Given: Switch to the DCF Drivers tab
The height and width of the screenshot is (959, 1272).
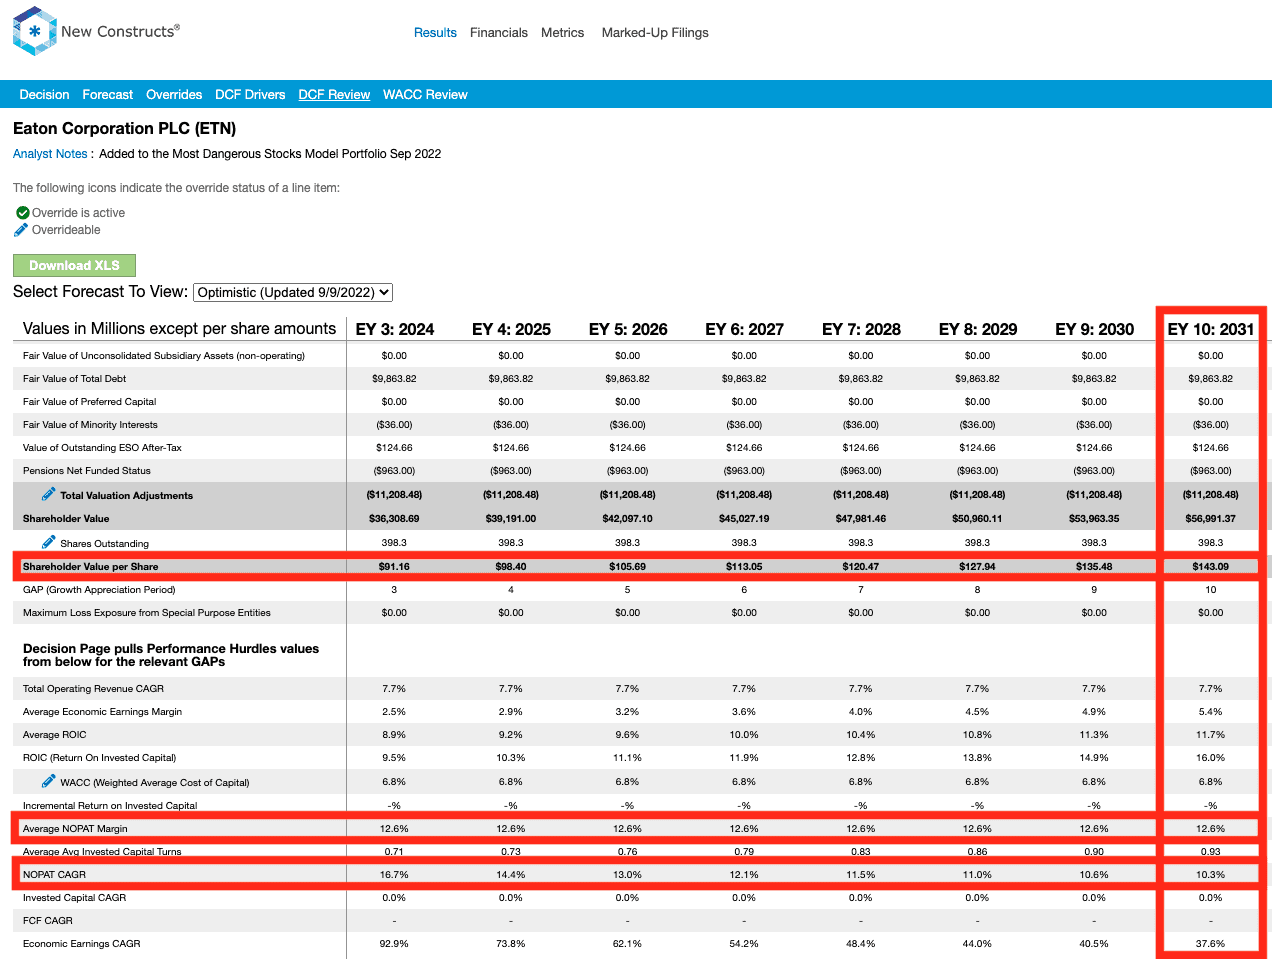Looking at the screenshot, I should coord(250,95).
